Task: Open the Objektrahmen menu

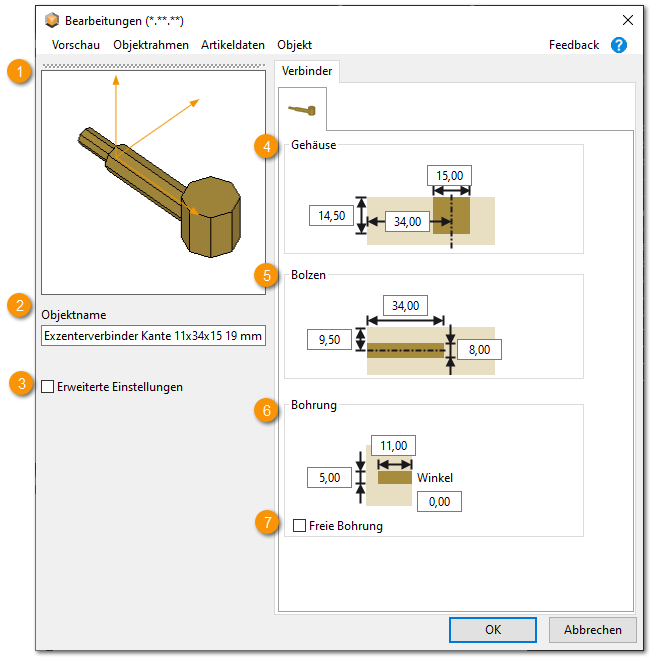Action: (x=150, y=45)
